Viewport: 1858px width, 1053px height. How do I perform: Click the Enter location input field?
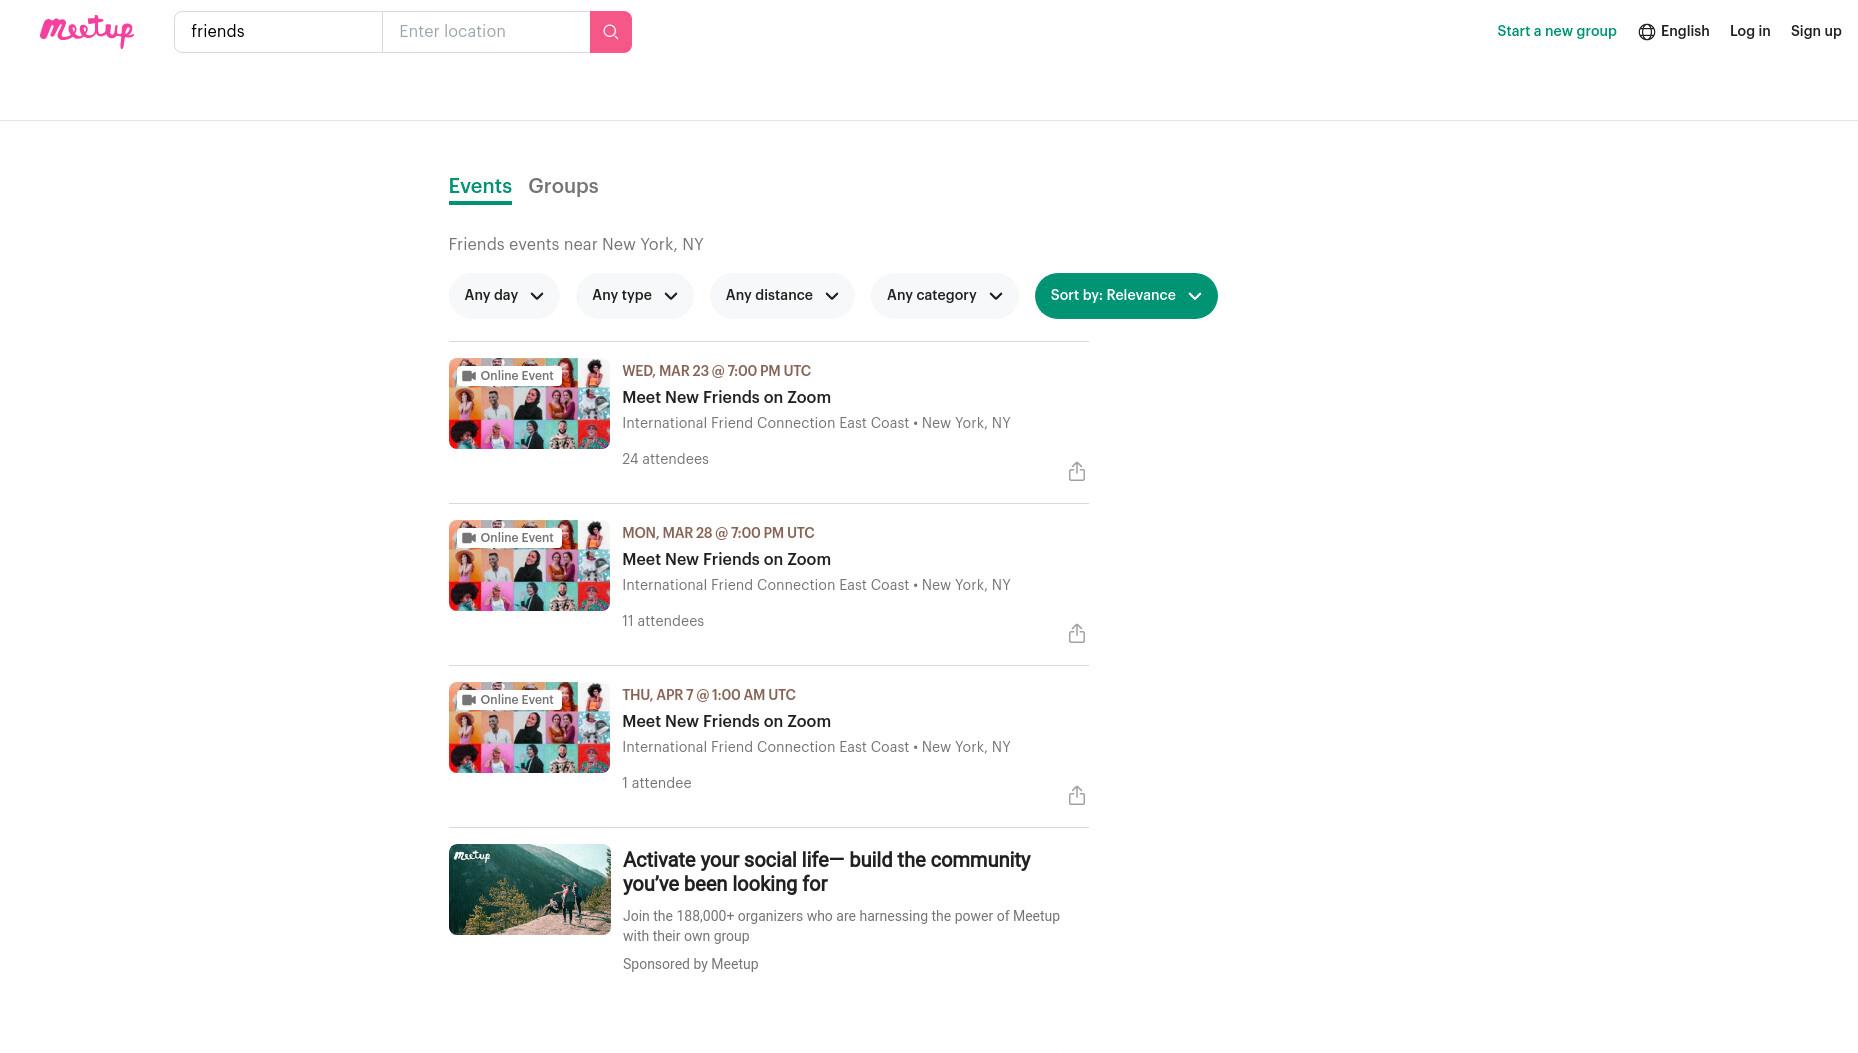(486, 32)
